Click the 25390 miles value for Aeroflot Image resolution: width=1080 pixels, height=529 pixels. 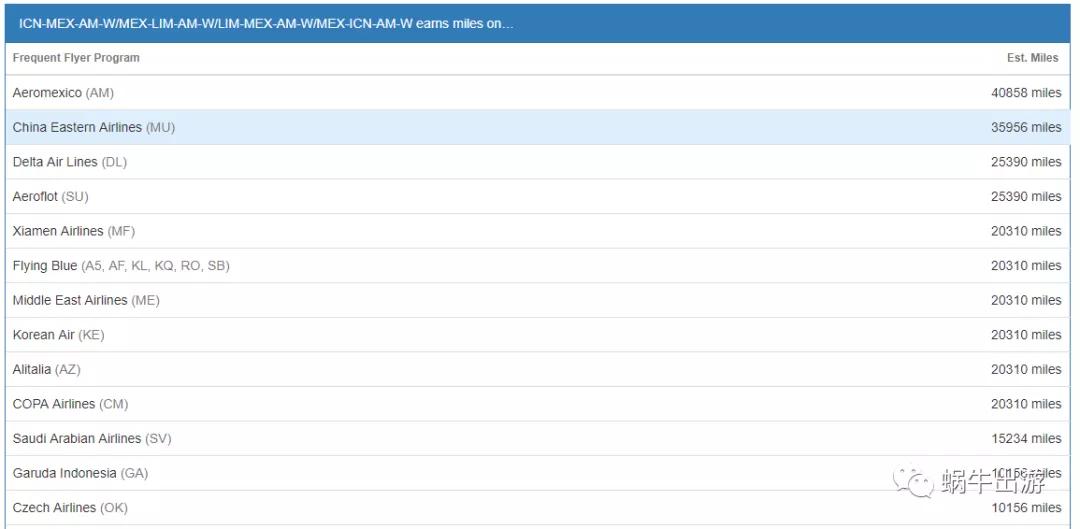[1026, 196]
